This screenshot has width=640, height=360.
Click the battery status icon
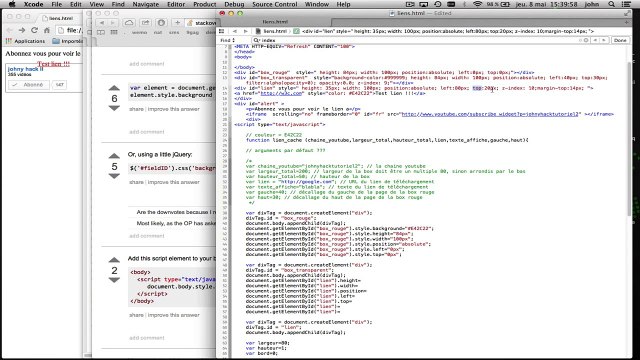(505, 4)
